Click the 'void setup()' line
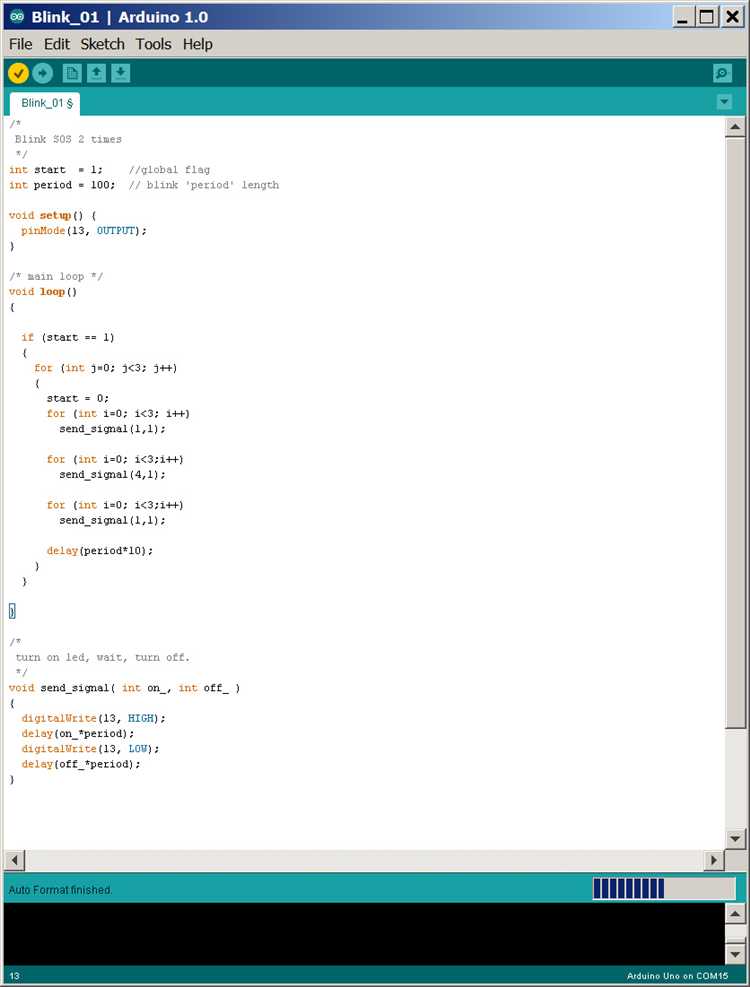This screenshot has height=987, width=750. [x=53, y=215]
